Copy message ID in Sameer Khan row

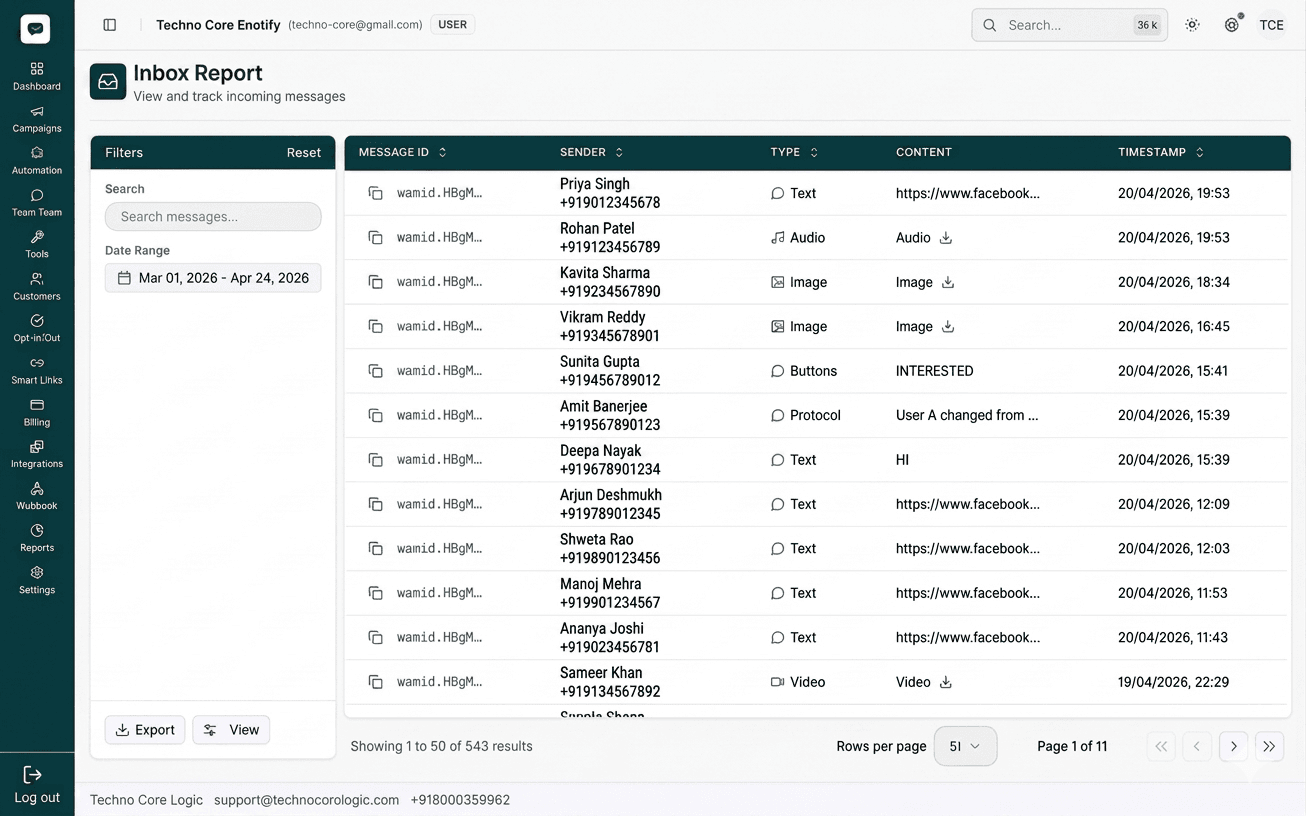pos(376,682)
